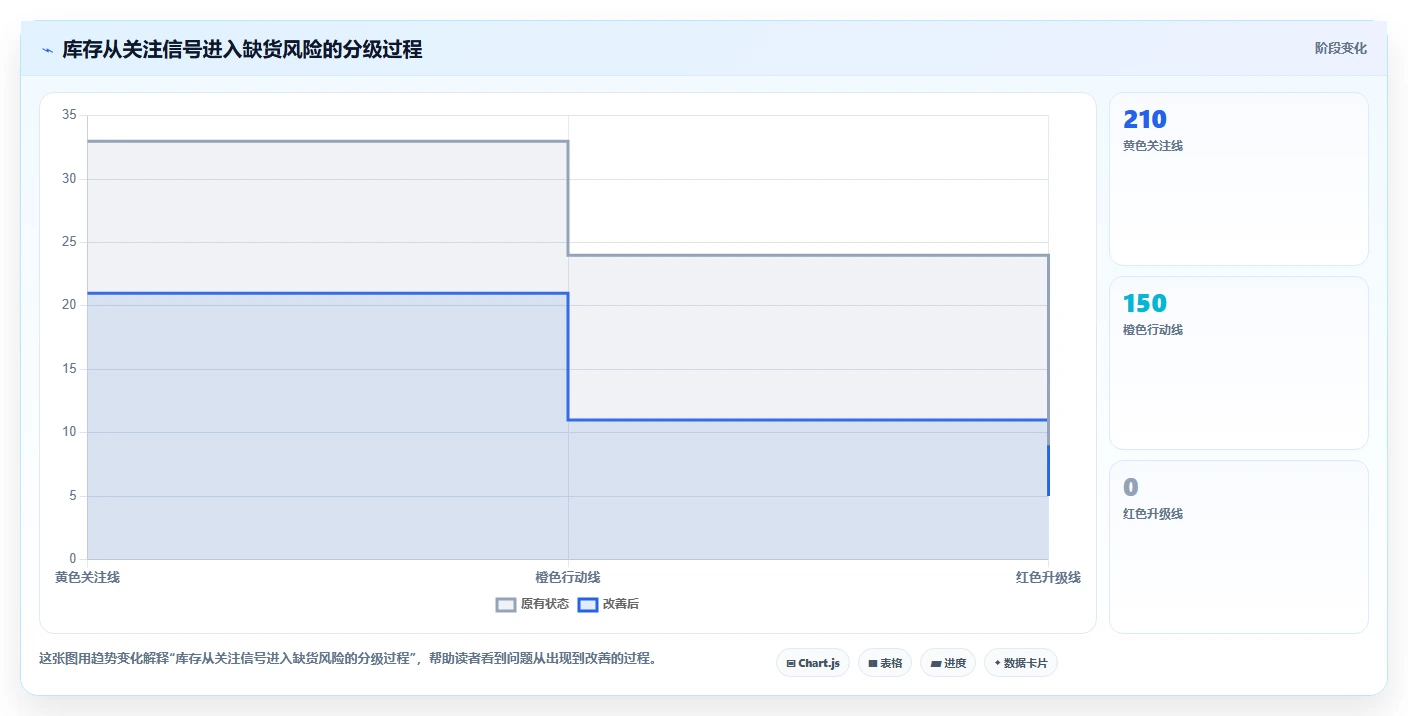Image resolution: width=1408 pixels, height=716 pixels.
Task: Select the 红色升级线 card showing 0
Action: [x=1238, y=547]
